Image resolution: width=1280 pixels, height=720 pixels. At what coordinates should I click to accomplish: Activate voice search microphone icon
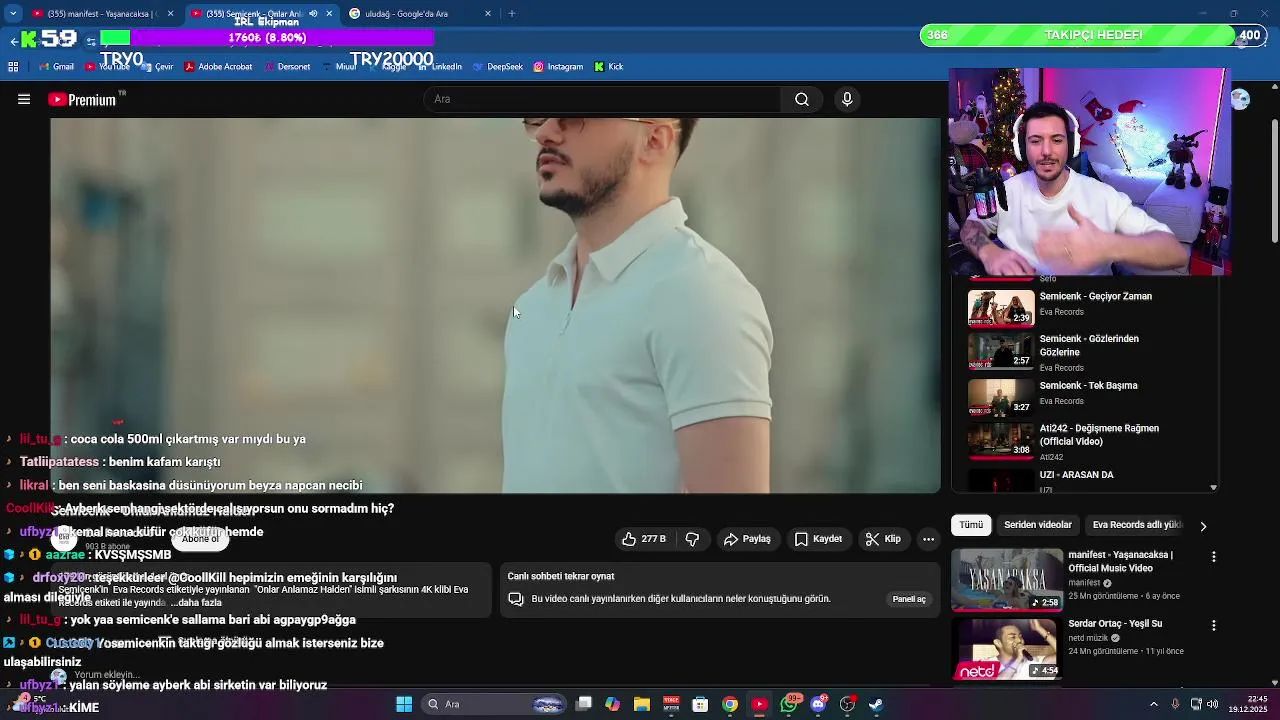click(x=847, y=99)
